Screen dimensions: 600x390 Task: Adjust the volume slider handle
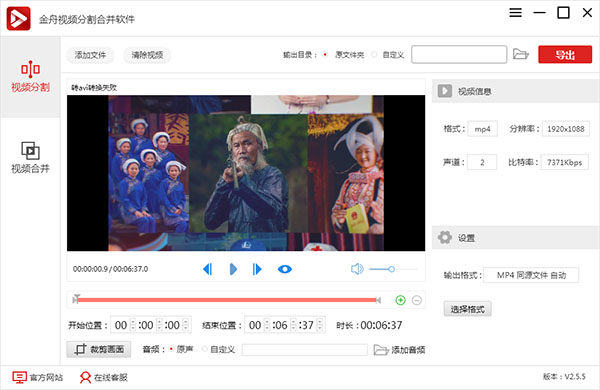coord(391,269)
